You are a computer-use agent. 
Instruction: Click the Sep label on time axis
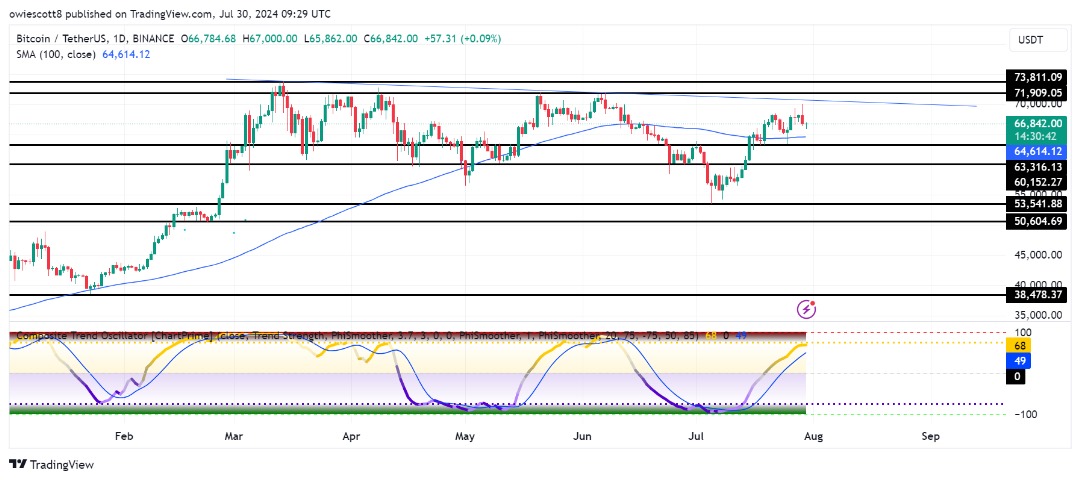931,436
